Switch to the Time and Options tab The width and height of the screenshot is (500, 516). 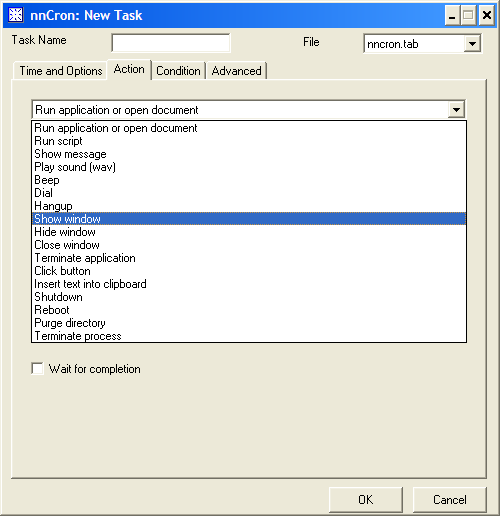60,71
